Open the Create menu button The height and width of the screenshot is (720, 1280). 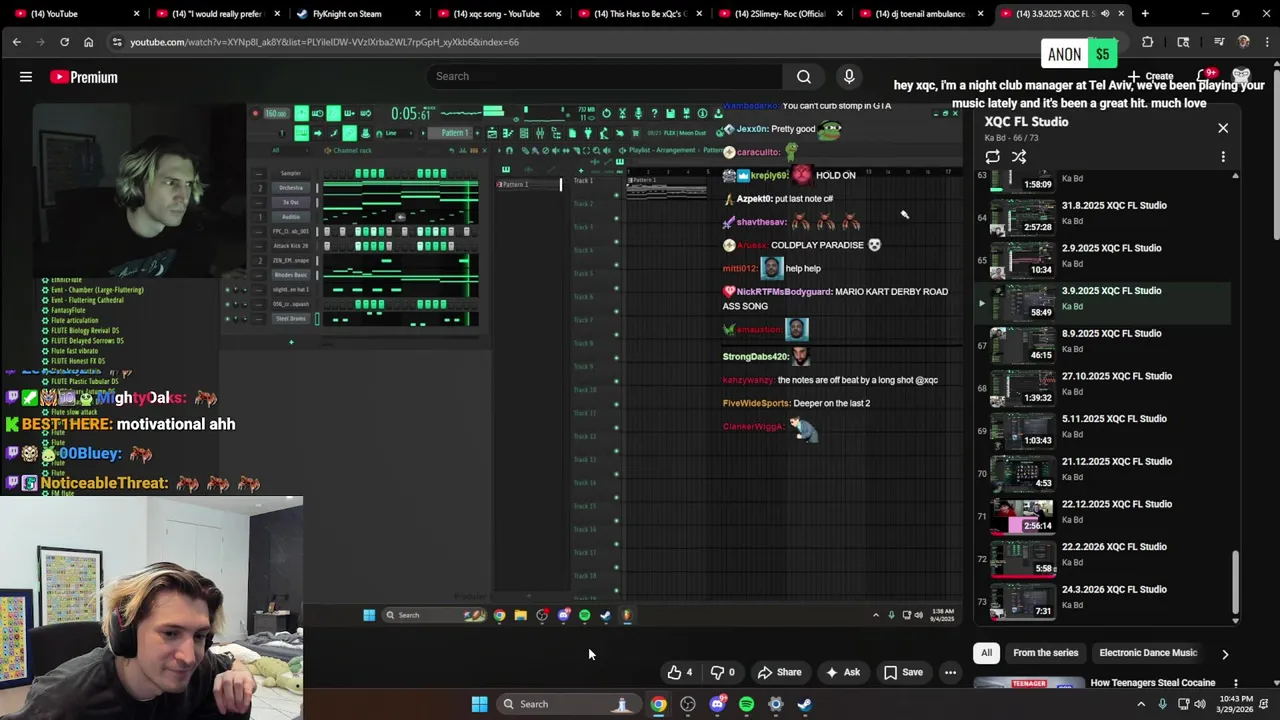pos(1151,76)
